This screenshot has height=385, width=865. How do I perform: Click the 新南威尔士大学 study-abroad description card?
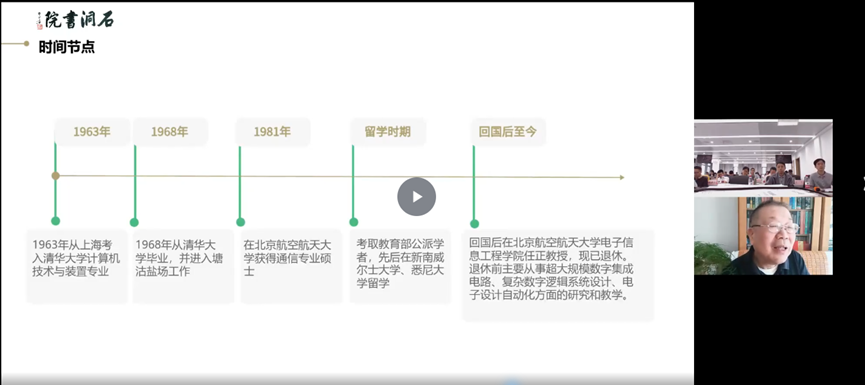(x=400, y=266)
